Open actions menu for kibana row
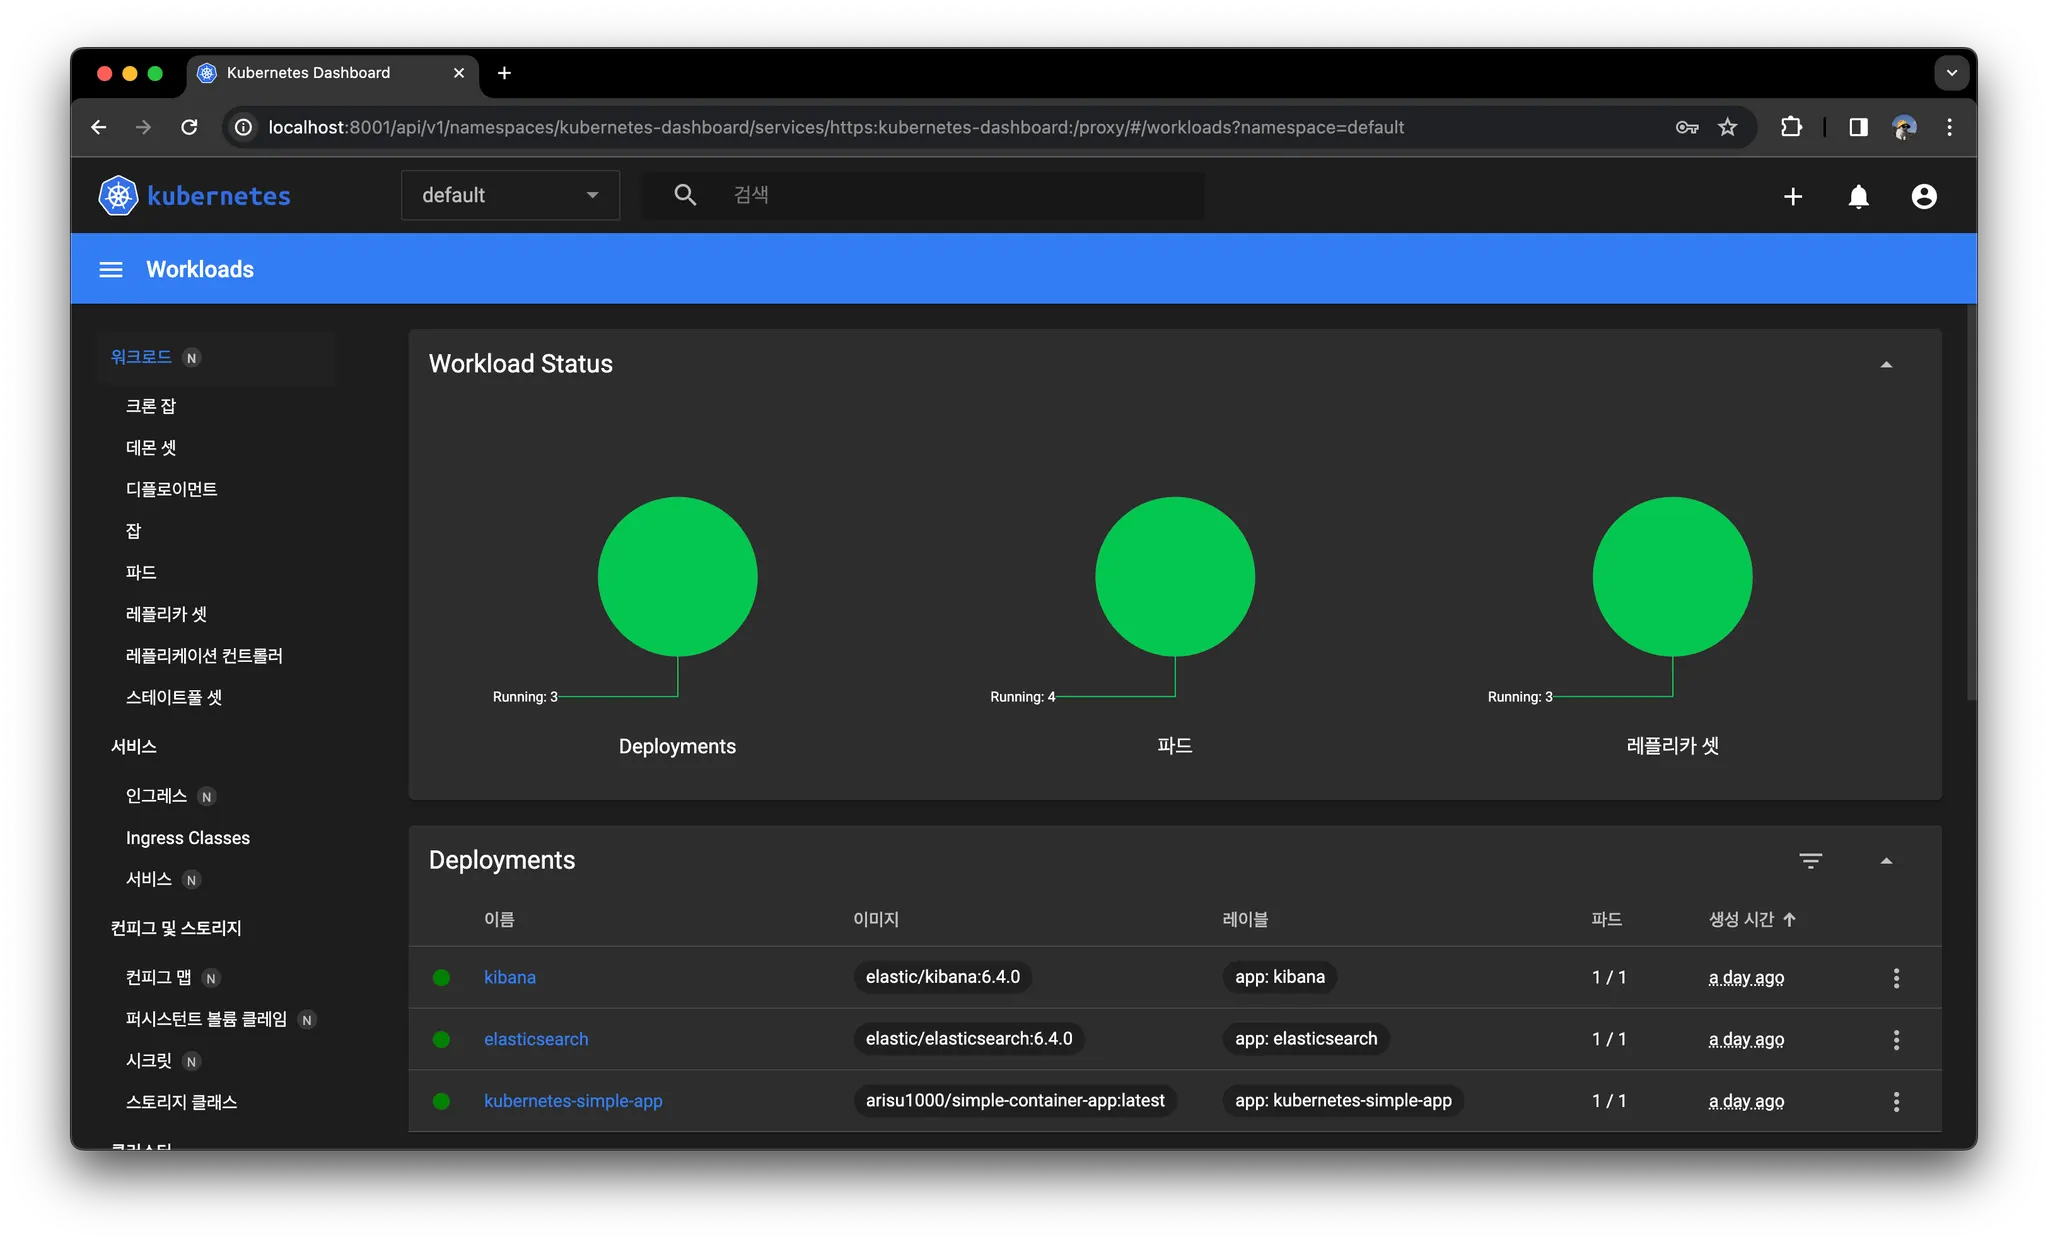2048x1243 pixels. click(x=1895, y=978)
